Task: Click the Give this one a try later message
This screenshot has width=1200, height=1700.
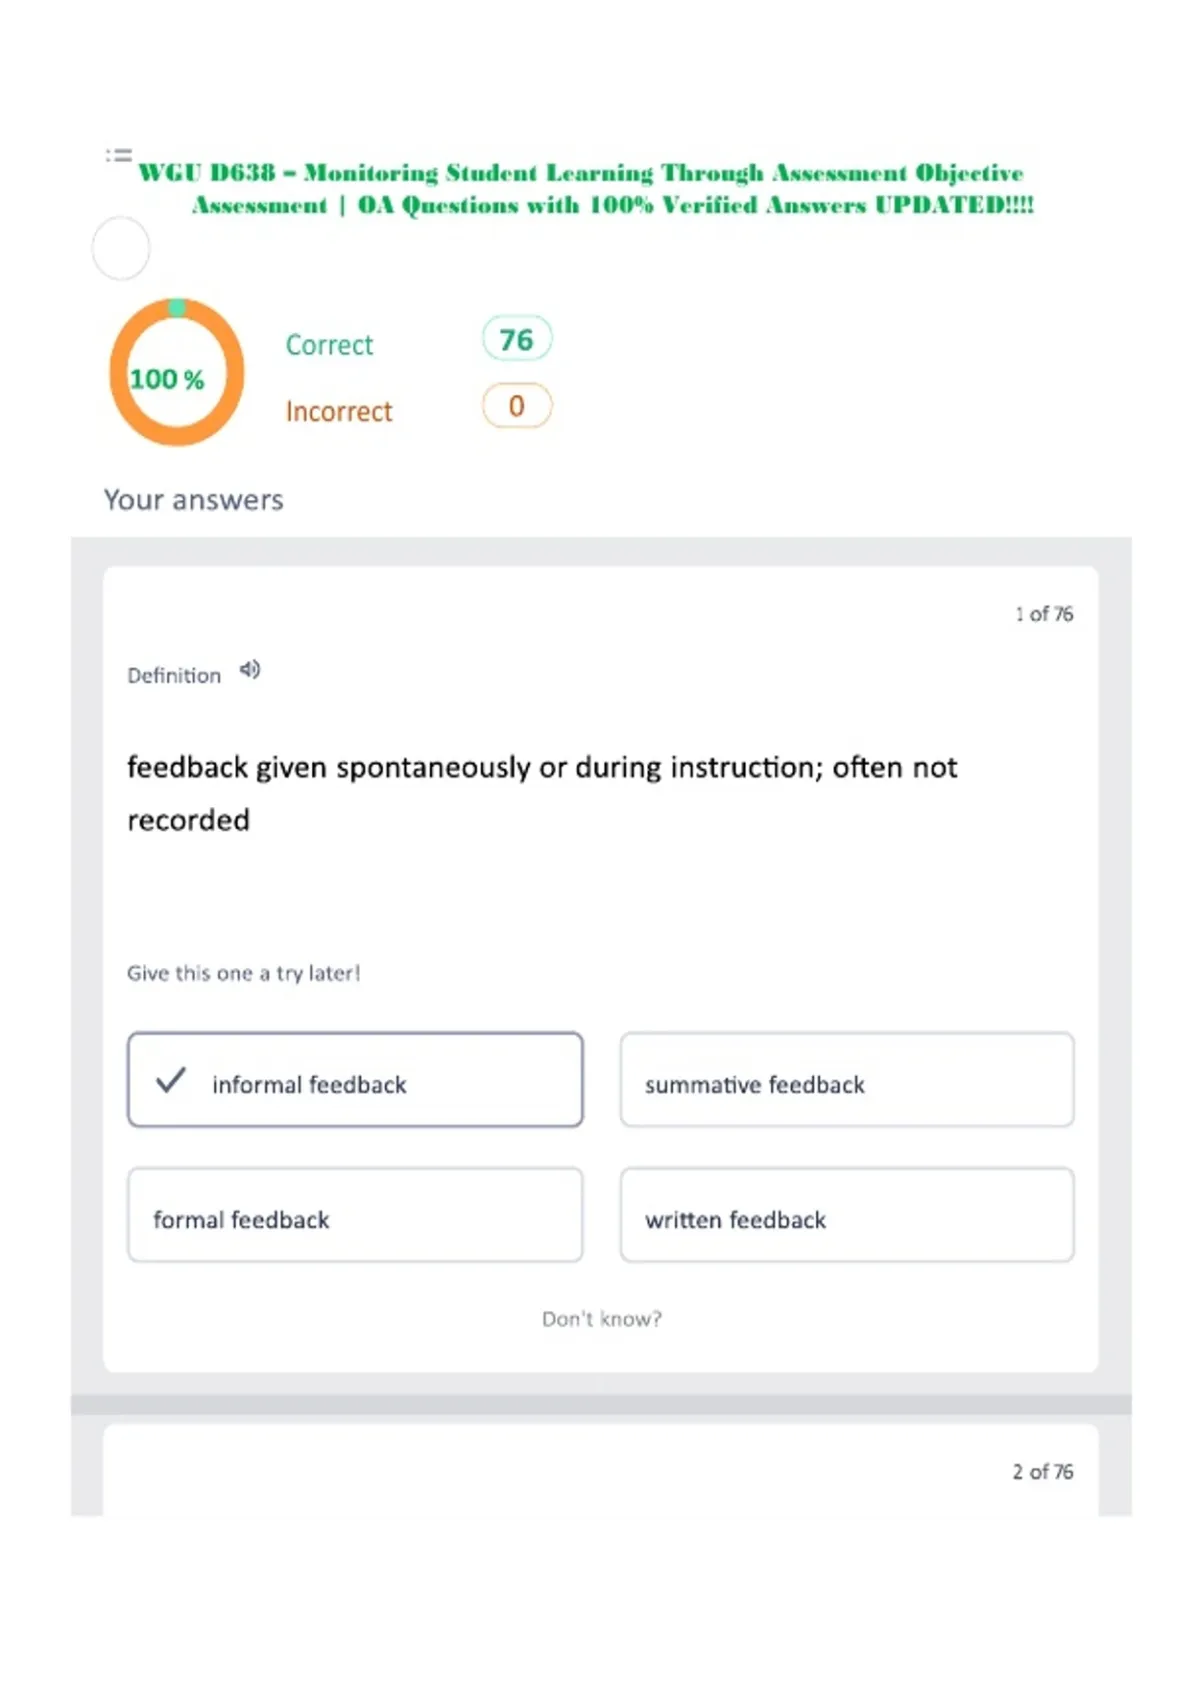Action: pos(243,973)
